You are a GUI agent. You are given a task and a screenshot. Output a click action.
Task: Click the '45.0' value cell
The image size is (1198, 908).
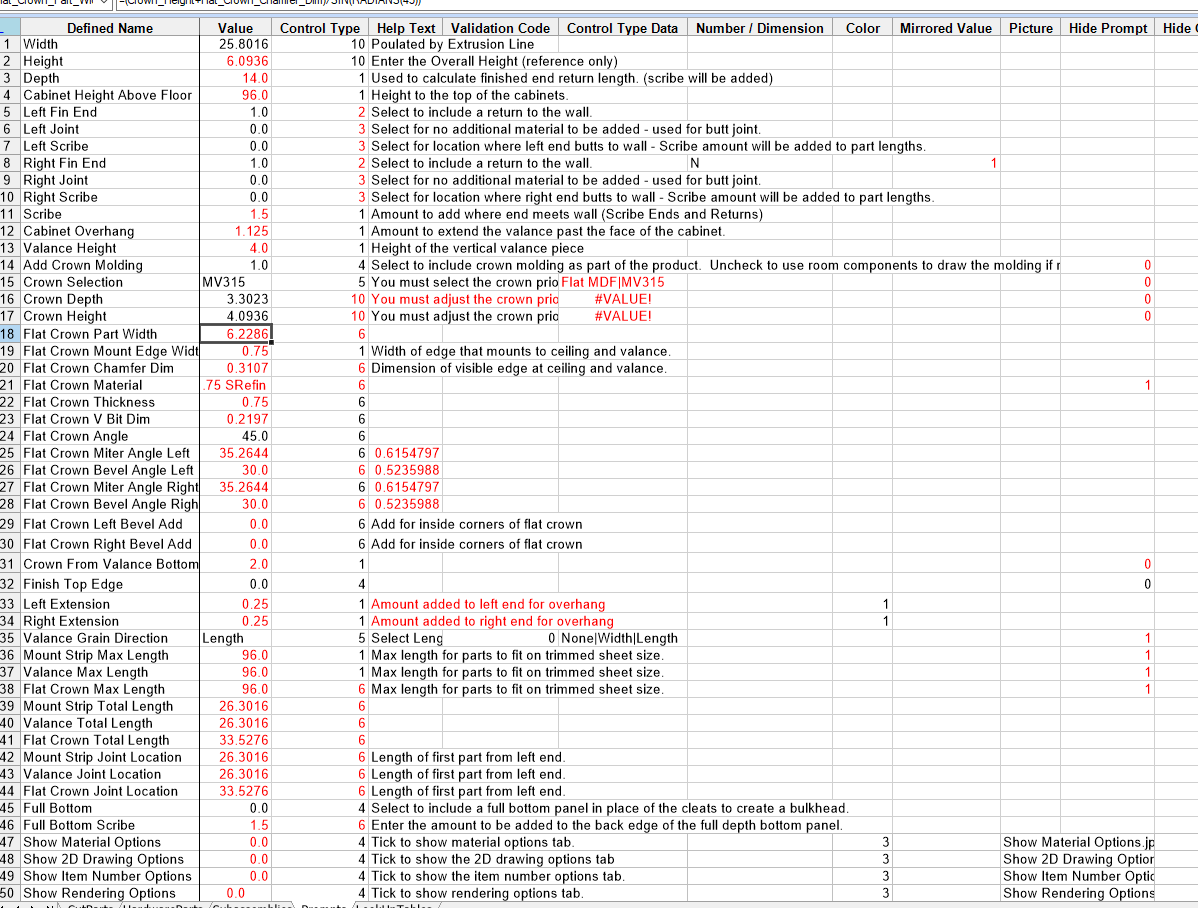click(x=235, y=436)
